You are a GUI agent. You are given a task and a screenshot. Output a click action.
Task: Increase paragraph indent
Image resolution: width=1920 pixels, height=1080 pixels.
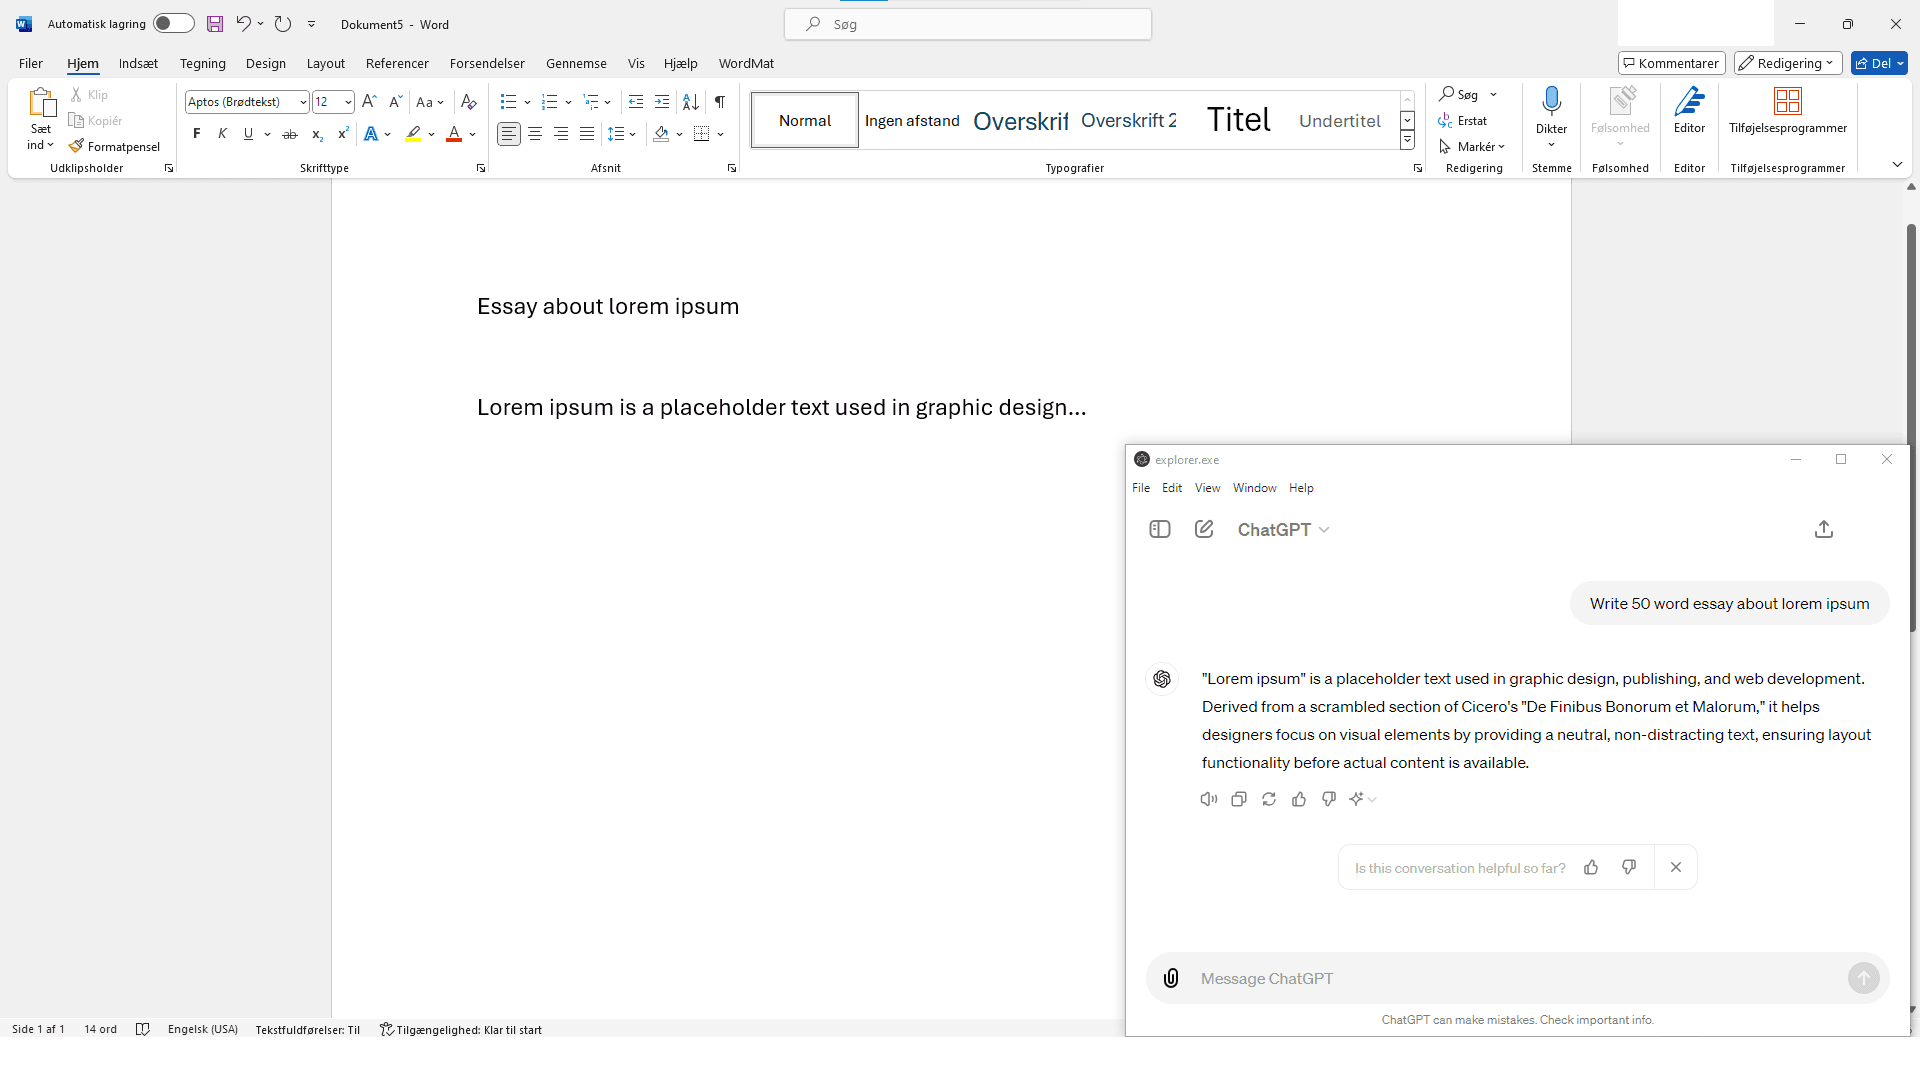point(661,102)
